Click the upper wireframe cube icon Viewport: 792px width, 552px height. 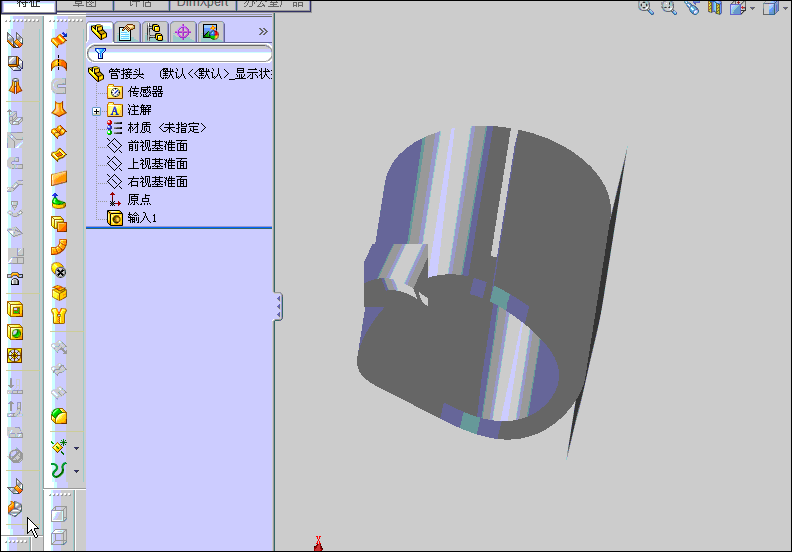coord(59,514)
